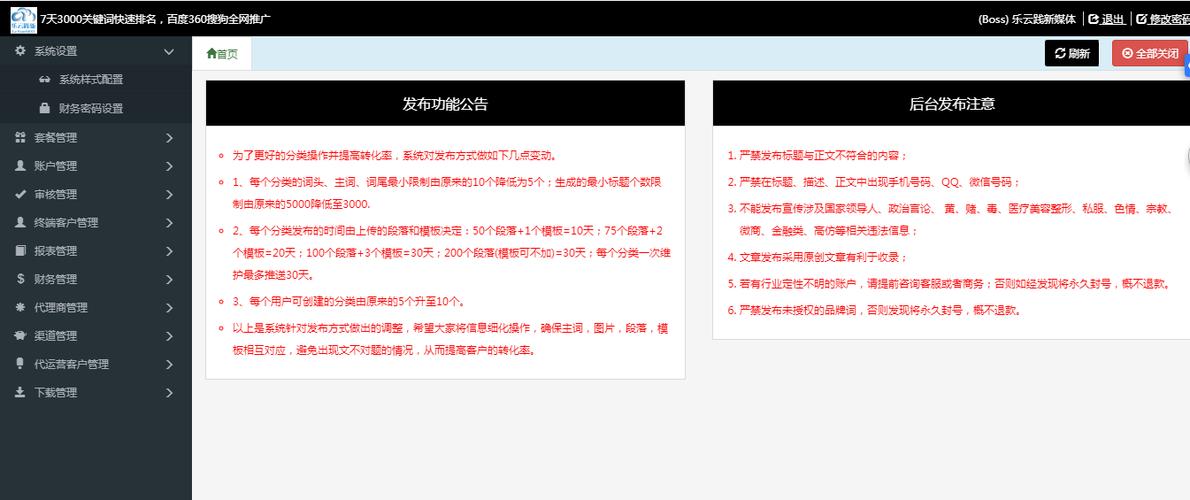
Task: Switch to the 首页 tab
Action: [x=222, y=54]
